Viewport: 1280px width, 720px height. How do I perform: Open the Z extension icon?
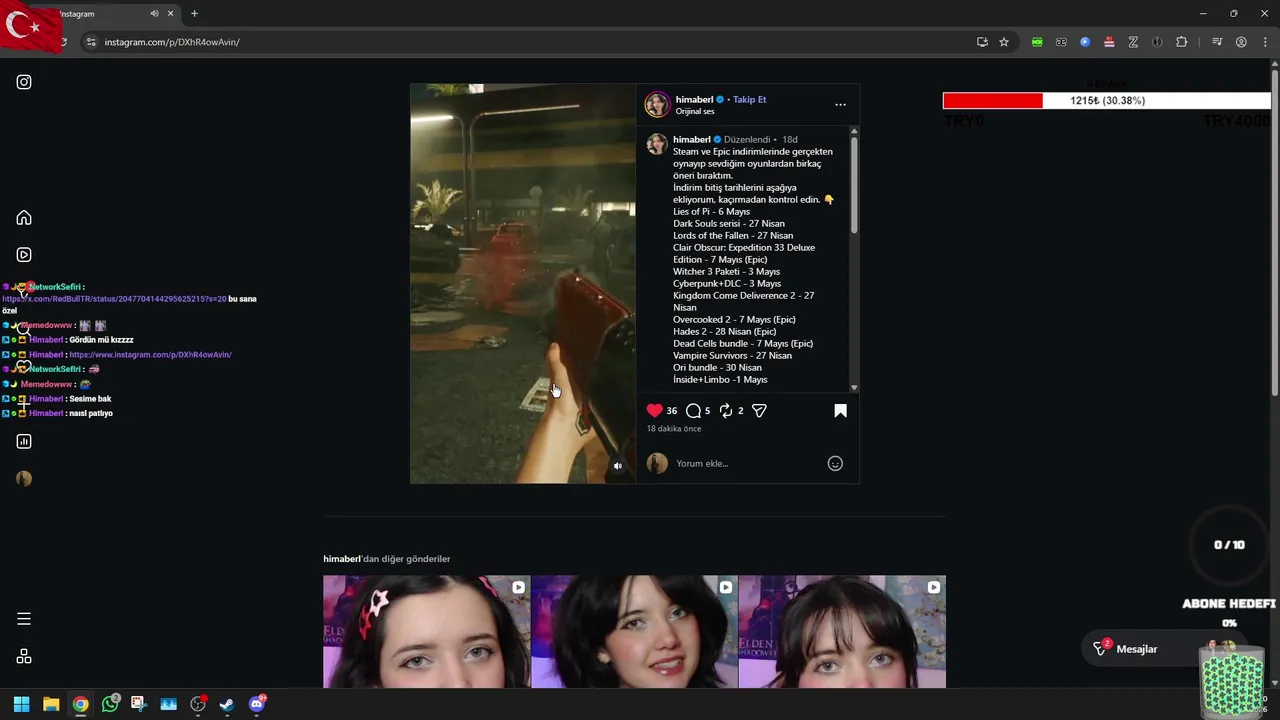pos(1133,42)
